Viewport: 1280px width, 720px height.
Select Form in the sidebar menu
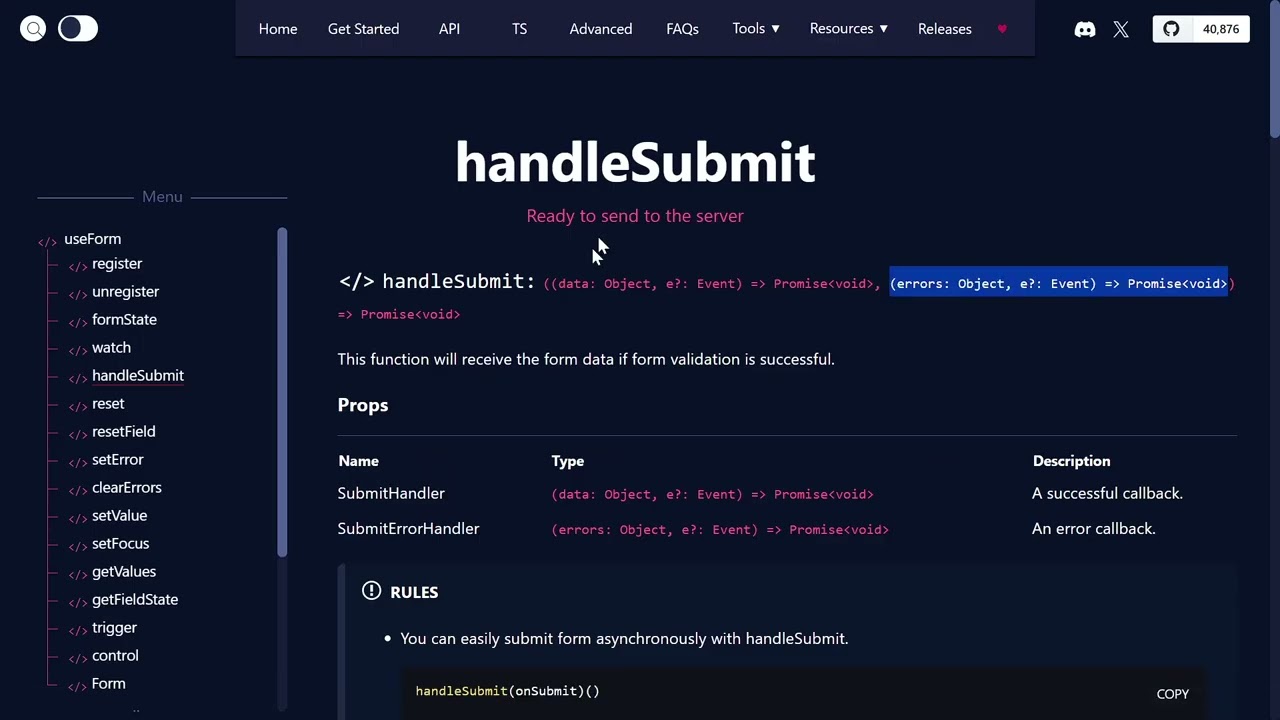(x=108, y=684)
